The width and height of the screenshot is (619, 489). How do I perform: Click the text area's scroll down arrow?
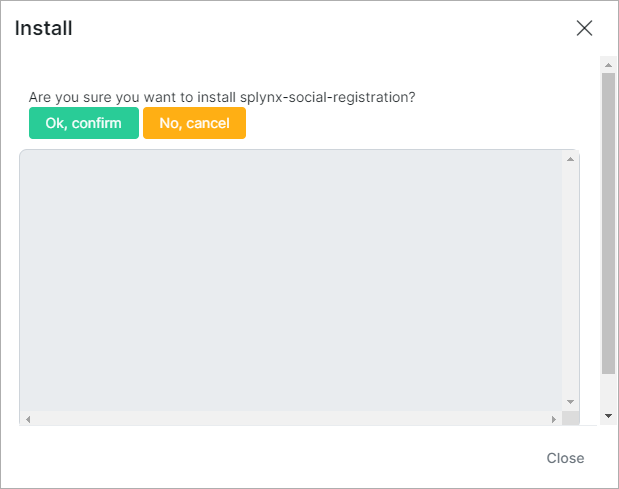(x=570, y=401)
